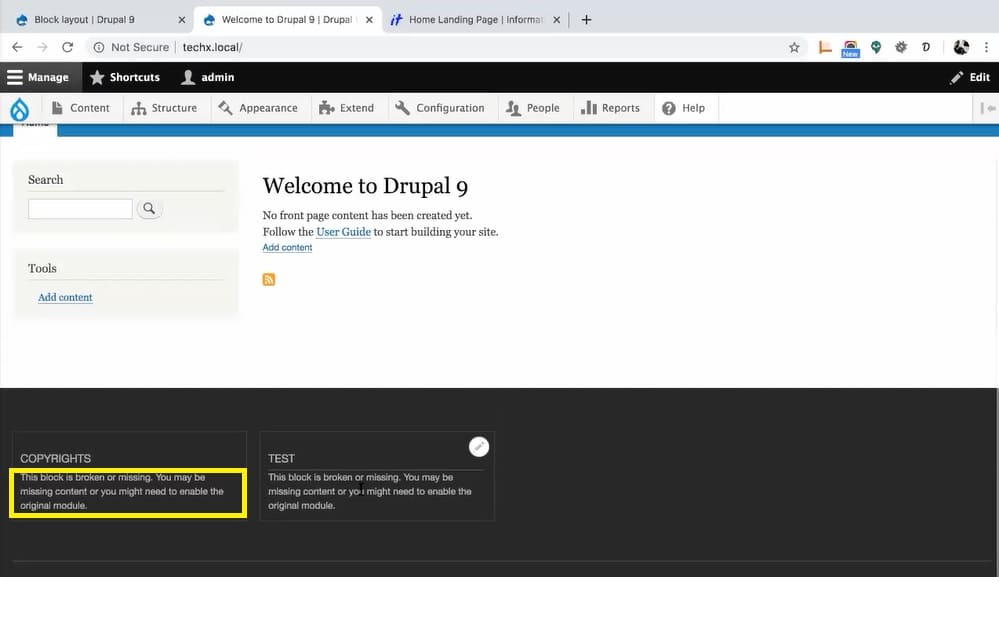Open the Appearance admin menu
Viewport: 999px width, 623px height.
point(258,108)
